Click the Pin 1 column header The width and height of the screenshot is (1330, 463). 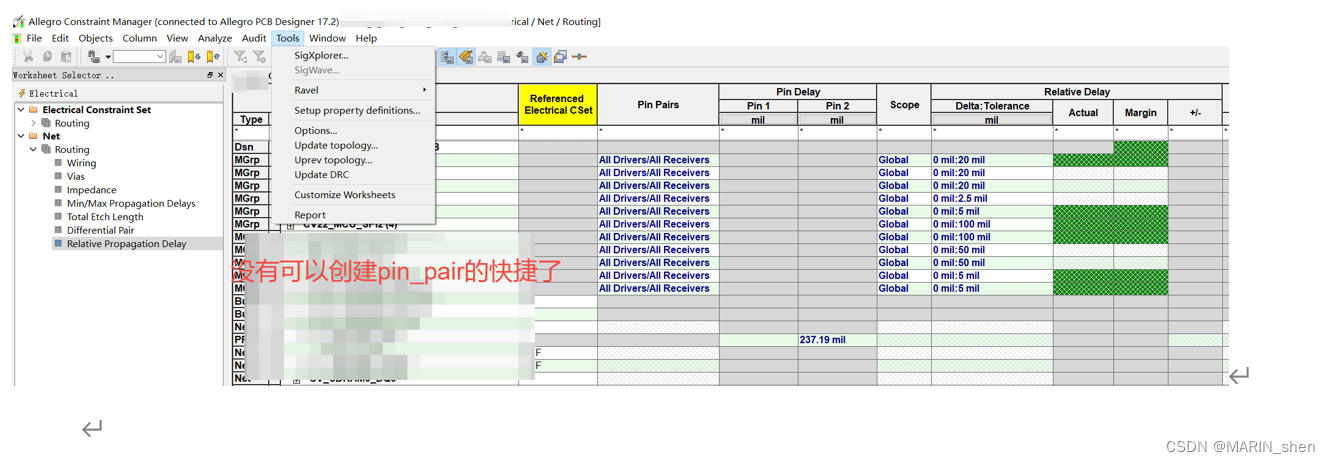758,106
